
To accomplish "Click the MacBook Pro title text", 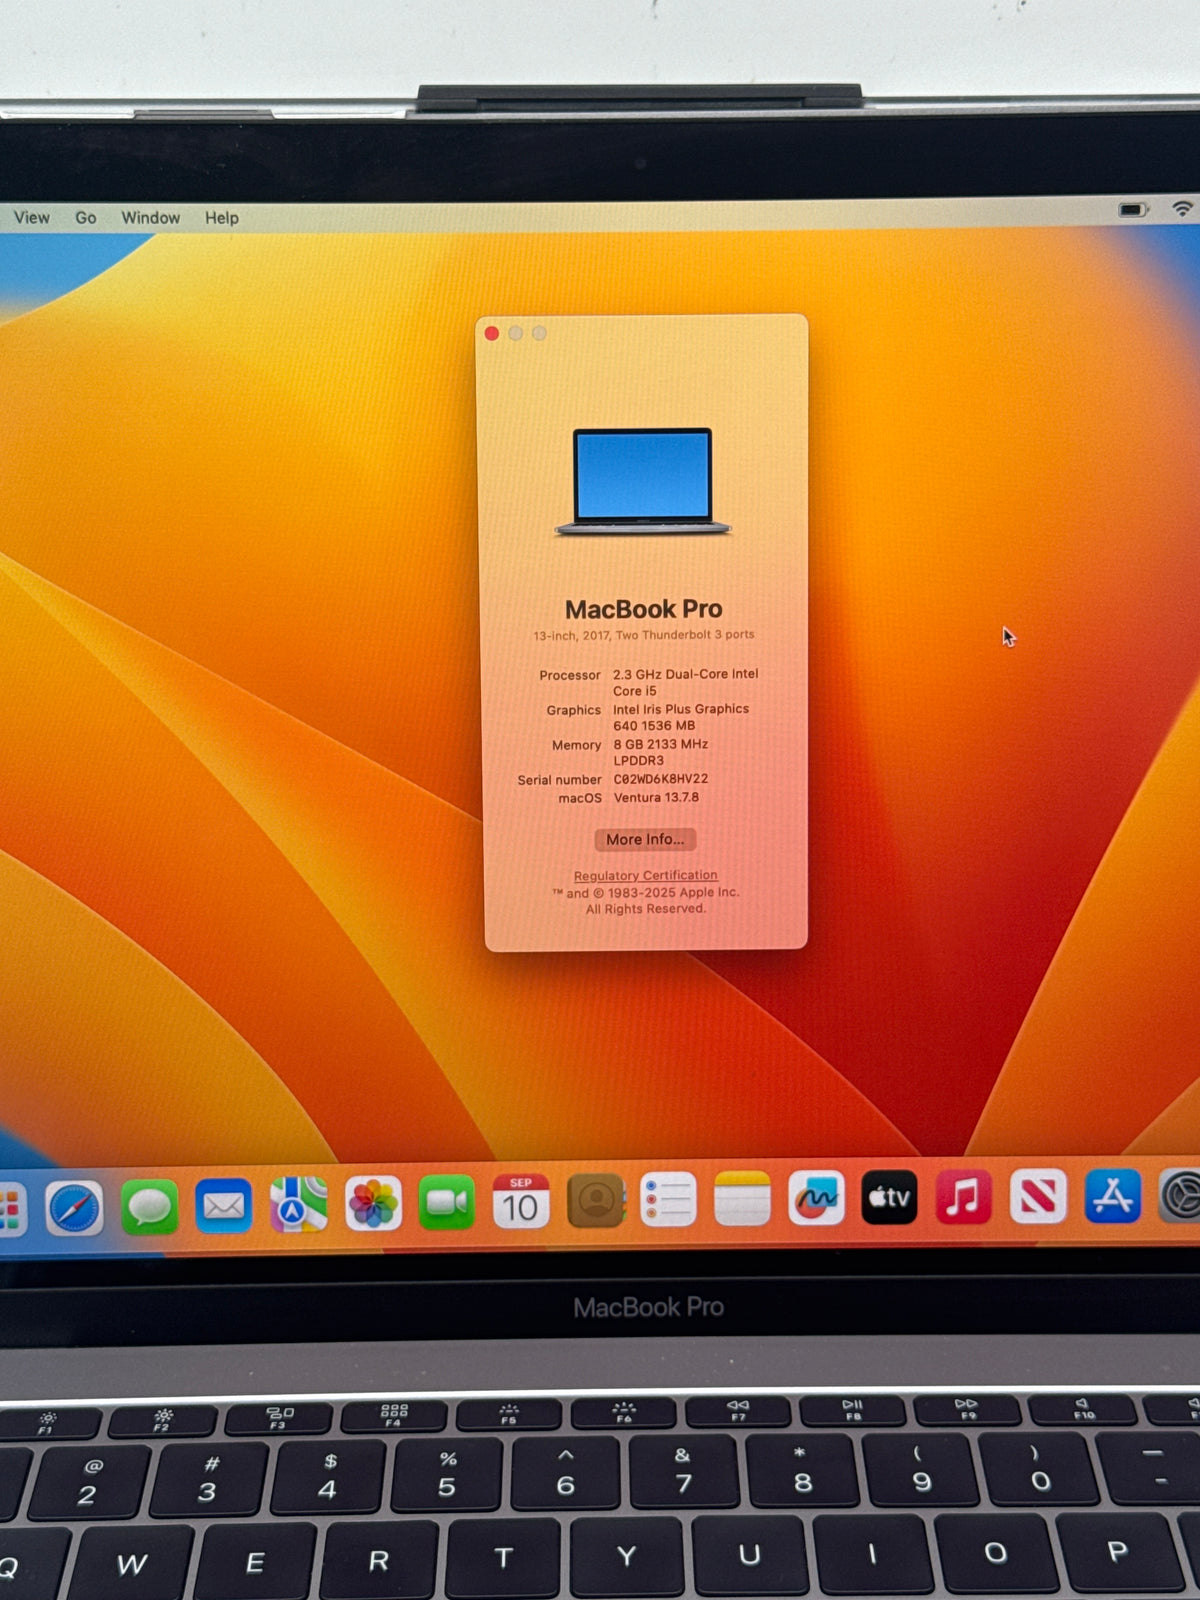I will tap(644, 609).
